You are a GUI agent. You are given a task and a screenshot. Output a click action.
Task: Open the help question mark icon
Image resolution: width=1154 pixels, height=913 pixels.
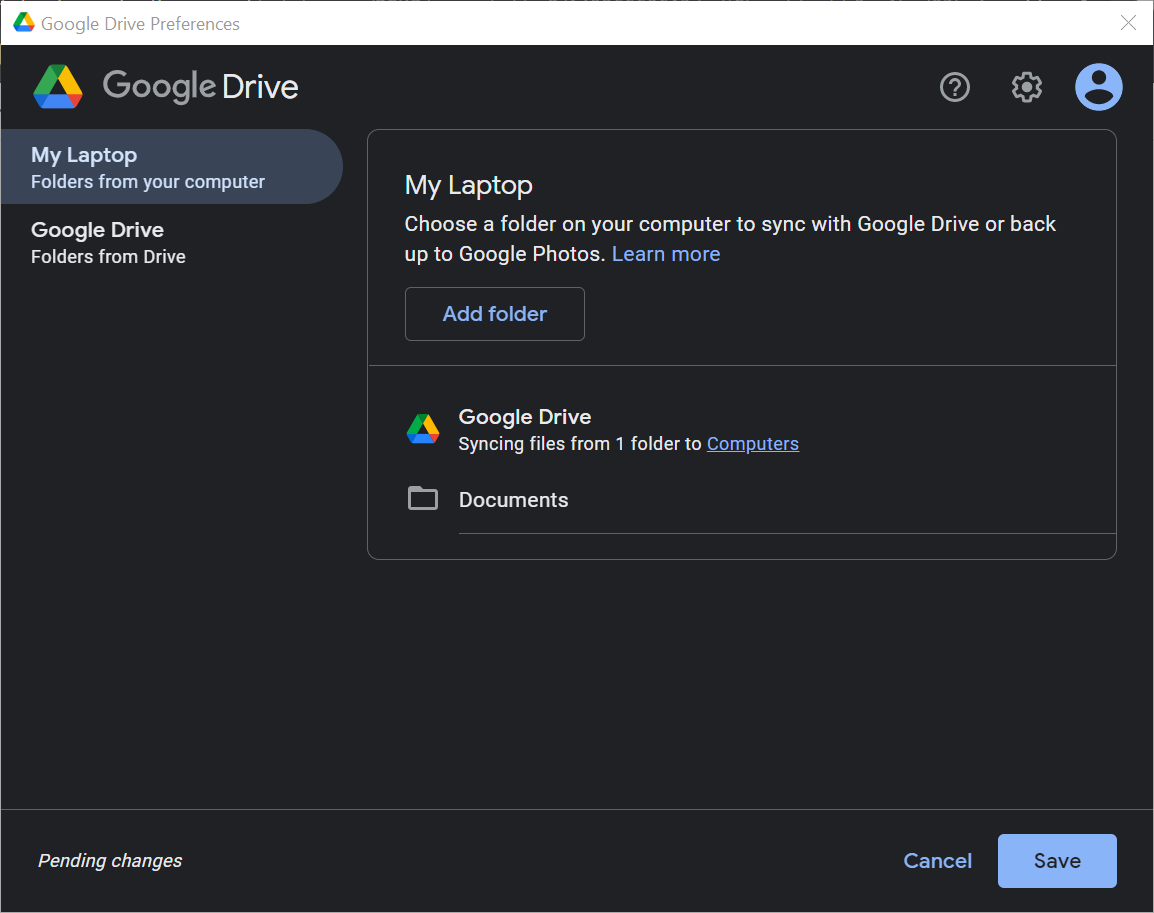tap(955, 88)
